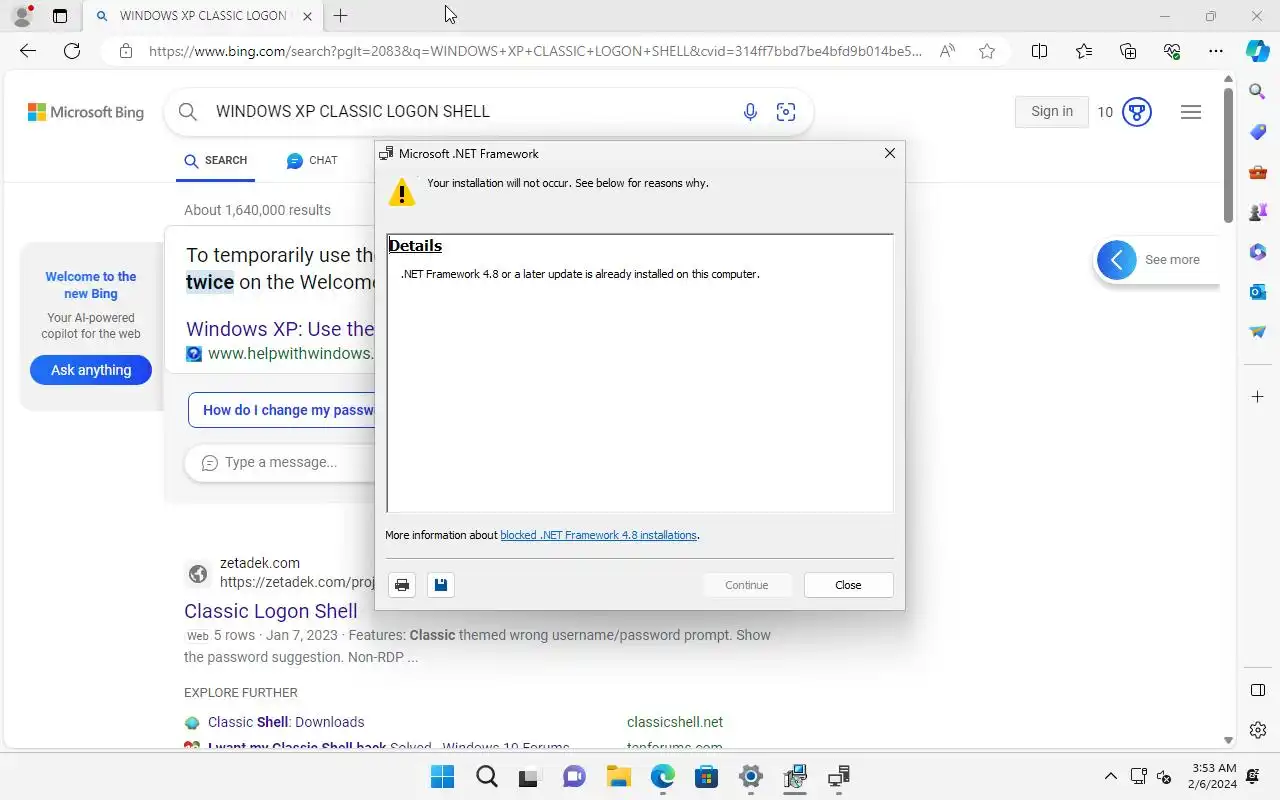The image size is (1280, 800).
Task: Open sidebar Shopping tag icon
Action: [1258, 132]
